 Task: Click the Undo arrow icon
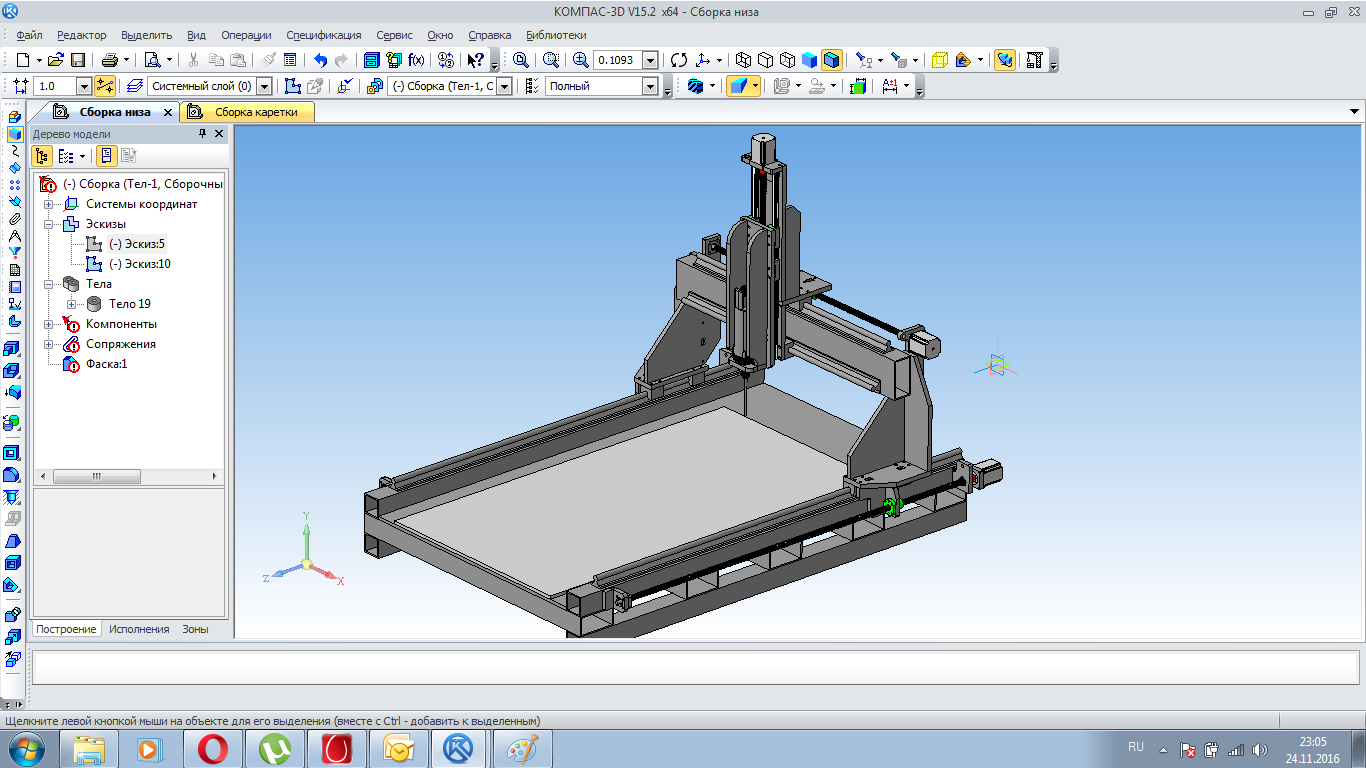(320, 60)
